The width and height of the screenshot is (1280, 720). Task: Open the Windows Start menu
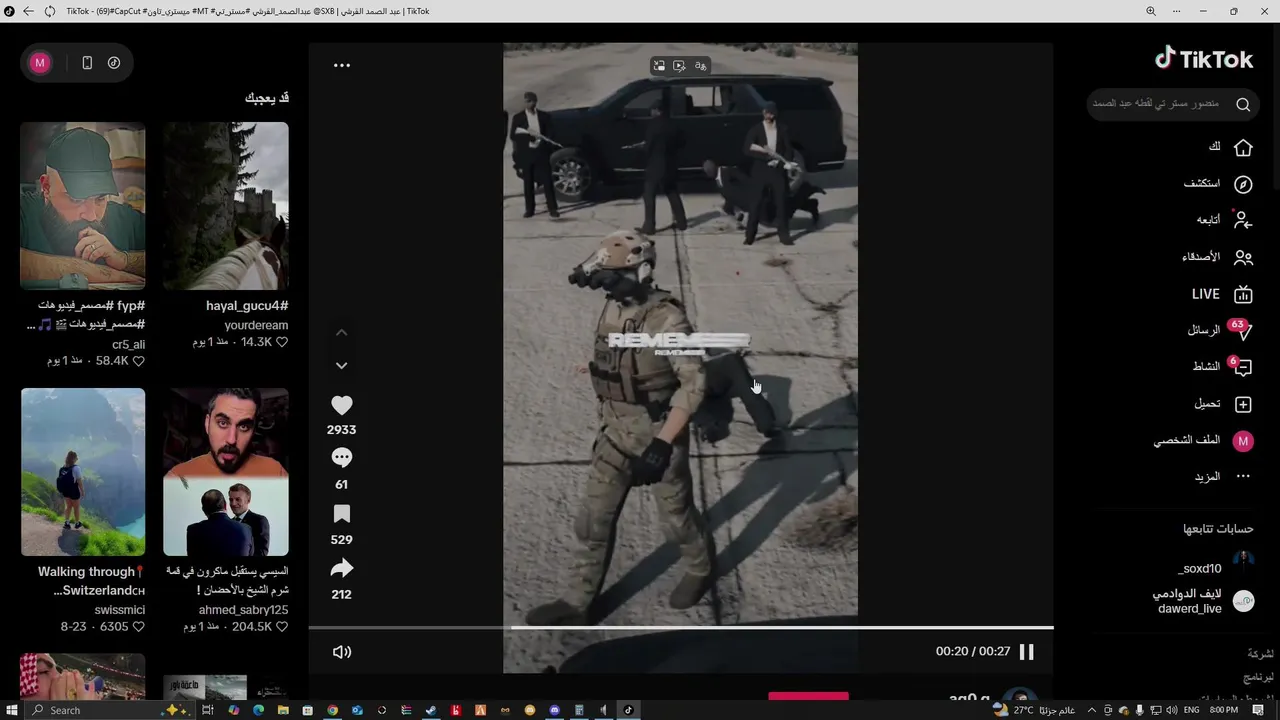click(x=11, y=710)
